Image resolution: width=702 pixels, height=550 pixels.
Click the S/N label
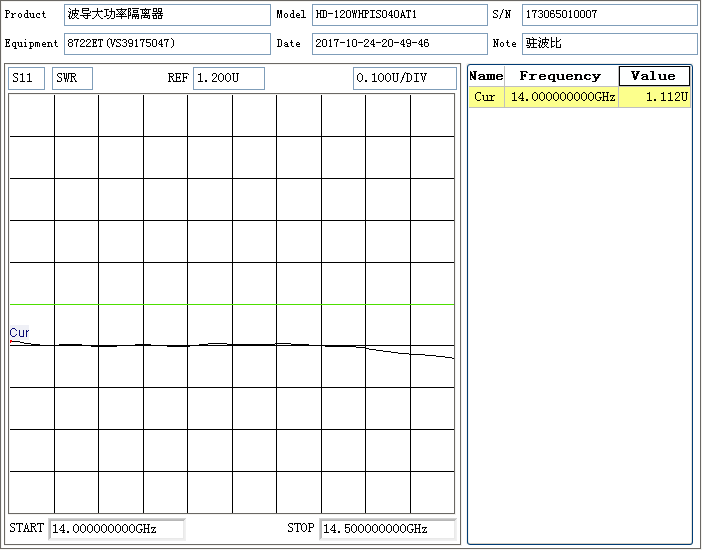tap(501, 14)
